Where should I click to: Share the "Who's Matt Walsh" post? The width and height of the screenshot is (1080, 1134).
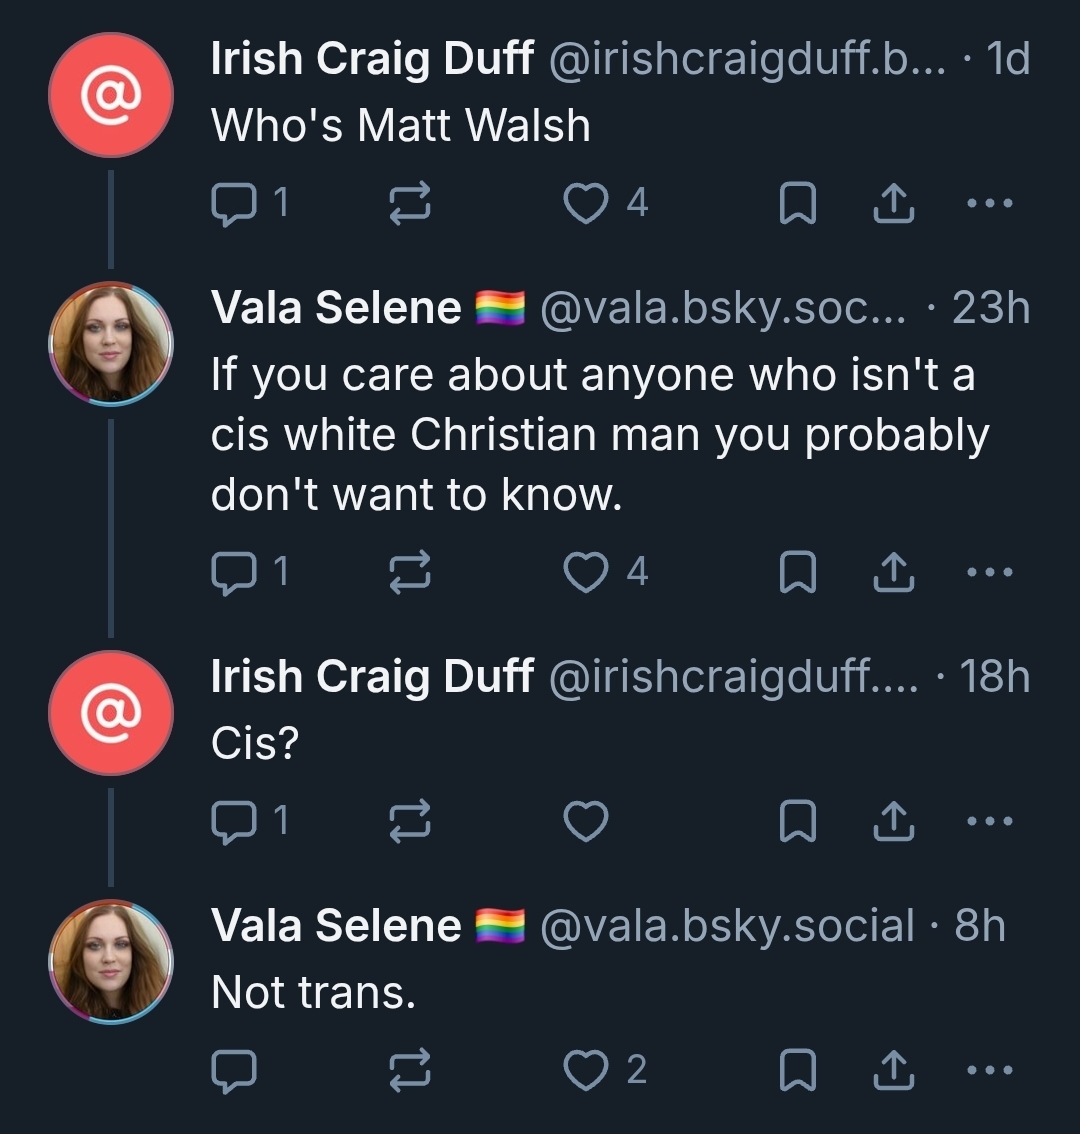click(x=893, y=203)
